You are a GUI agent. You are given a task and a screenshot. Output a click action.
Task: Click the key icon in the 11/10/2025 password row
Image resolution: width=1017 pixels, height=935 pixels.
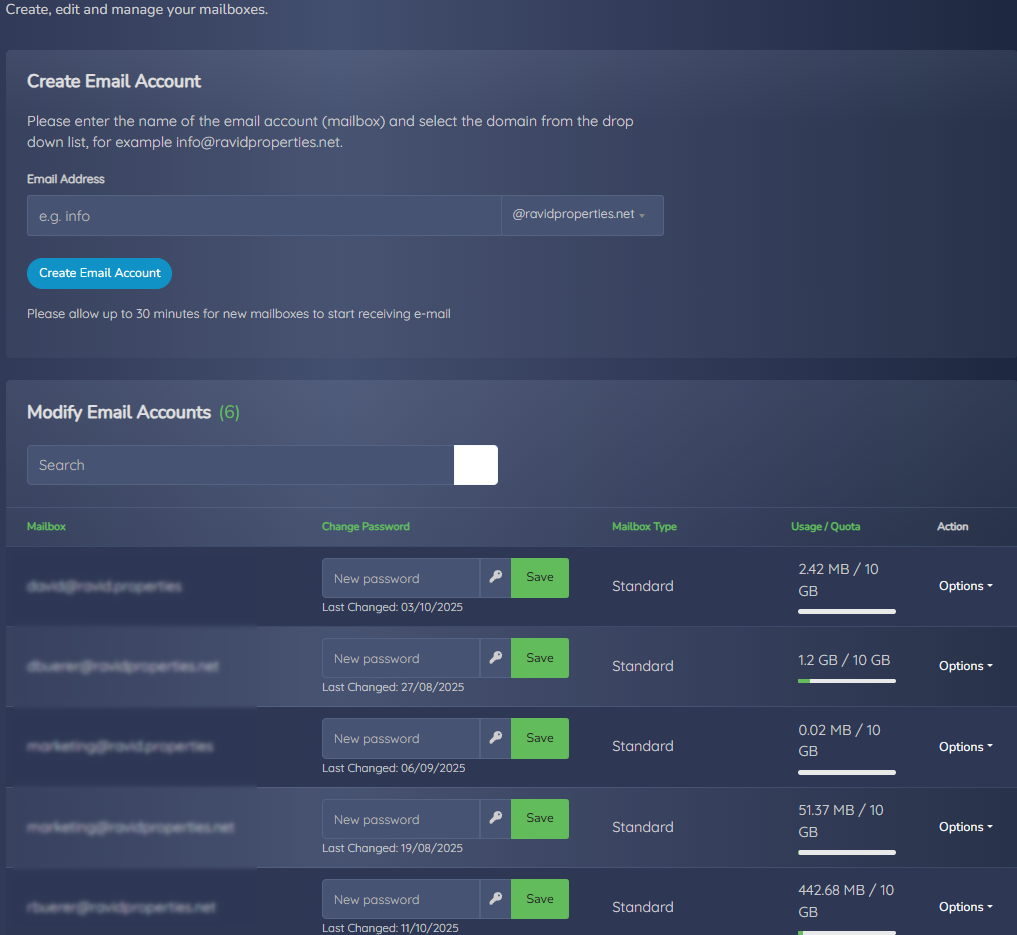point(495,899)
